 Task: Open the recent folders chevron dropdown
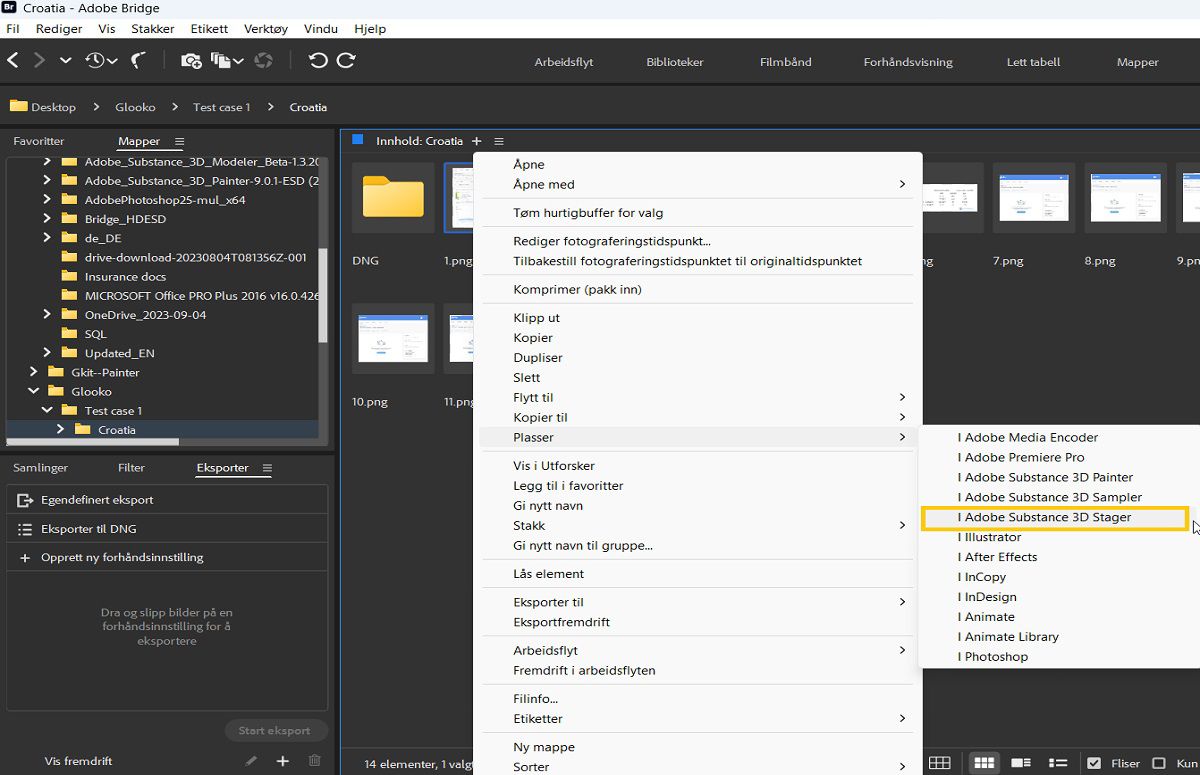(x=65, y=61)
